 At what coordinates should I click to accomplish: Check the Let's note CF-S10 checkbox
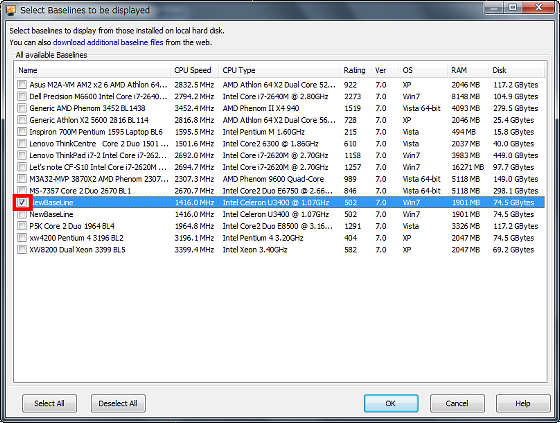(x=22, y=167)
